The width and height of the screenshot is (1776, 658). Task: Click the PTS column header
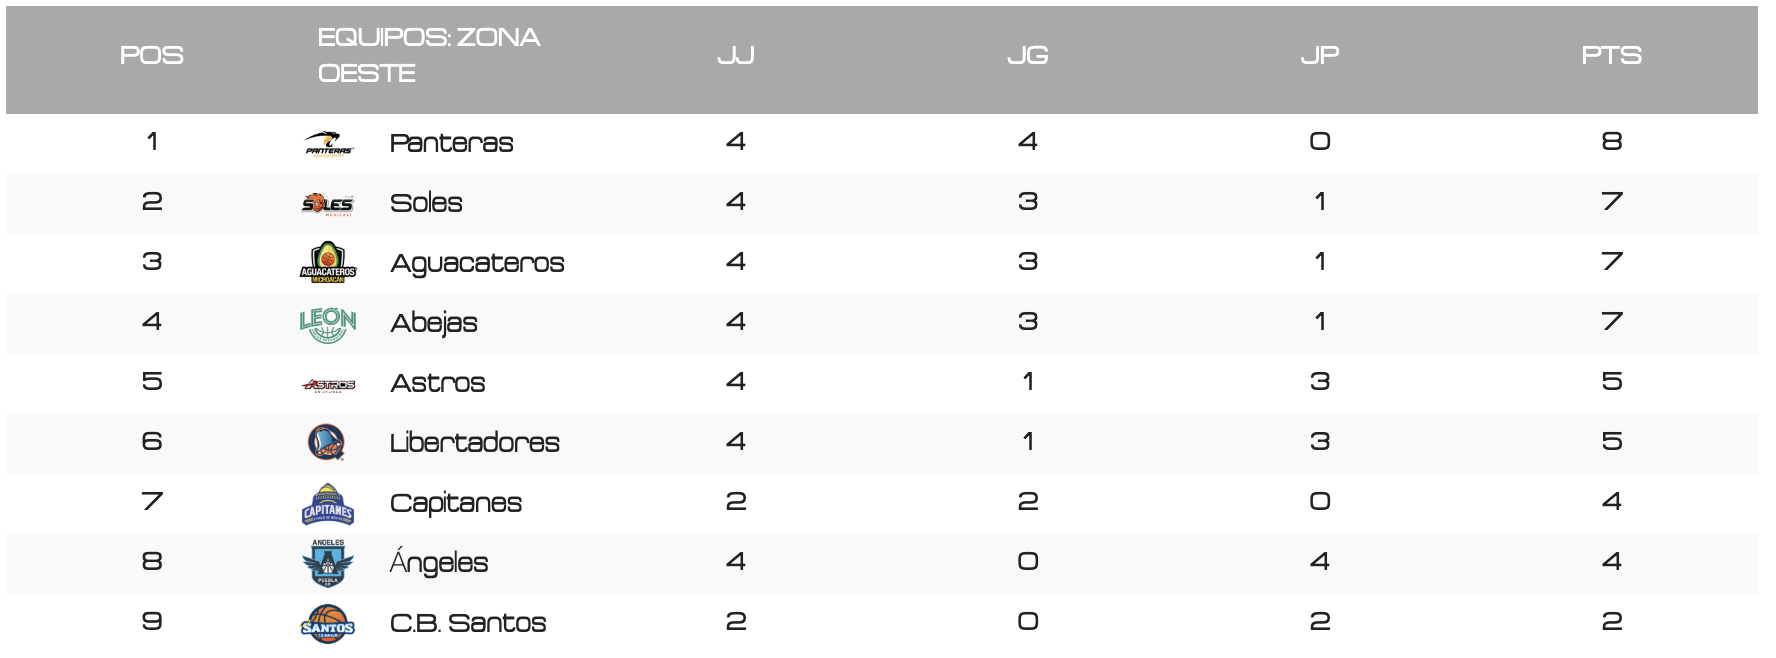pyautogui.click(x=1612, y=56)
